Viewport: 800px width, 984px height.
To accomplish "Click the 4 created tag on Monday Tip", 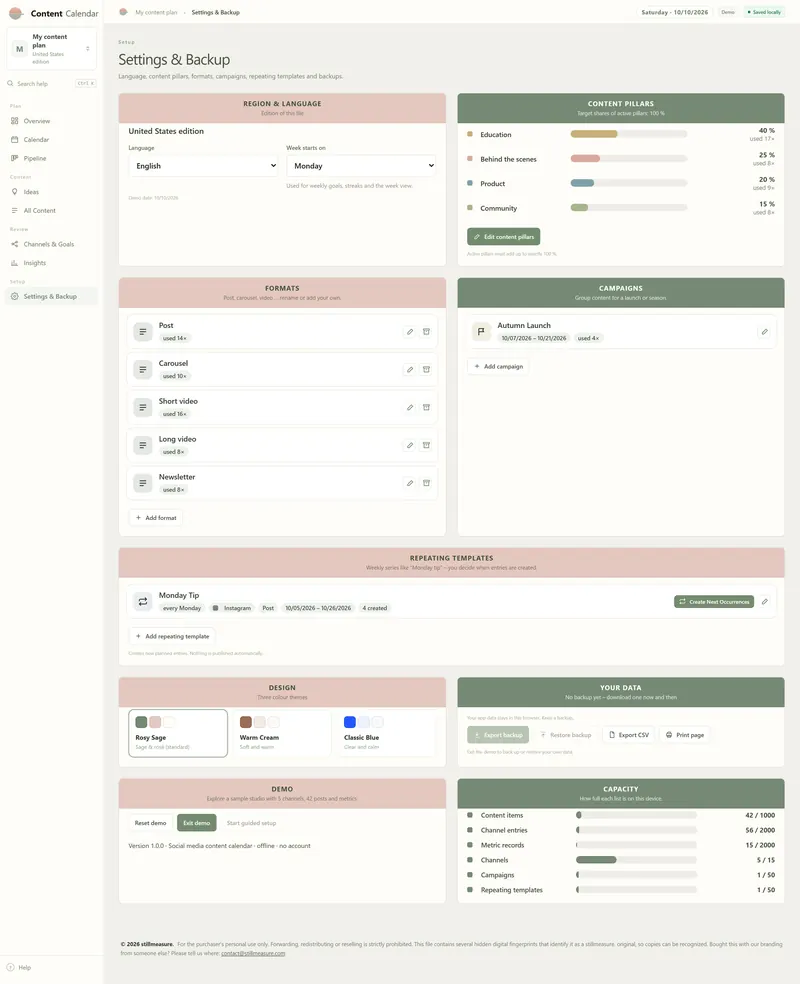I will (x=375, y=608).
